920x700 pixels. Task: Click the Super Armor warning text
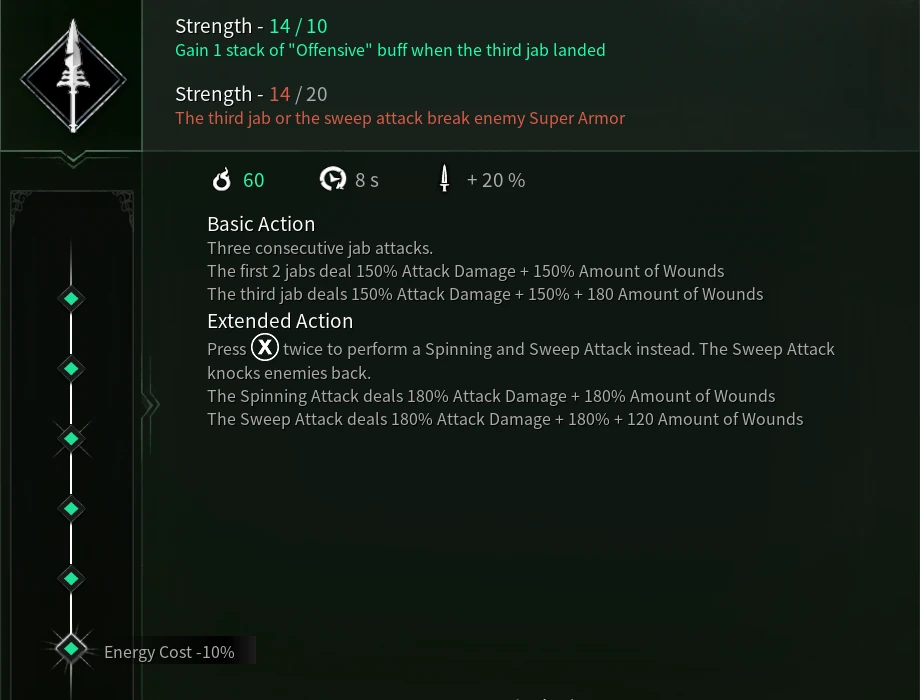400,117
